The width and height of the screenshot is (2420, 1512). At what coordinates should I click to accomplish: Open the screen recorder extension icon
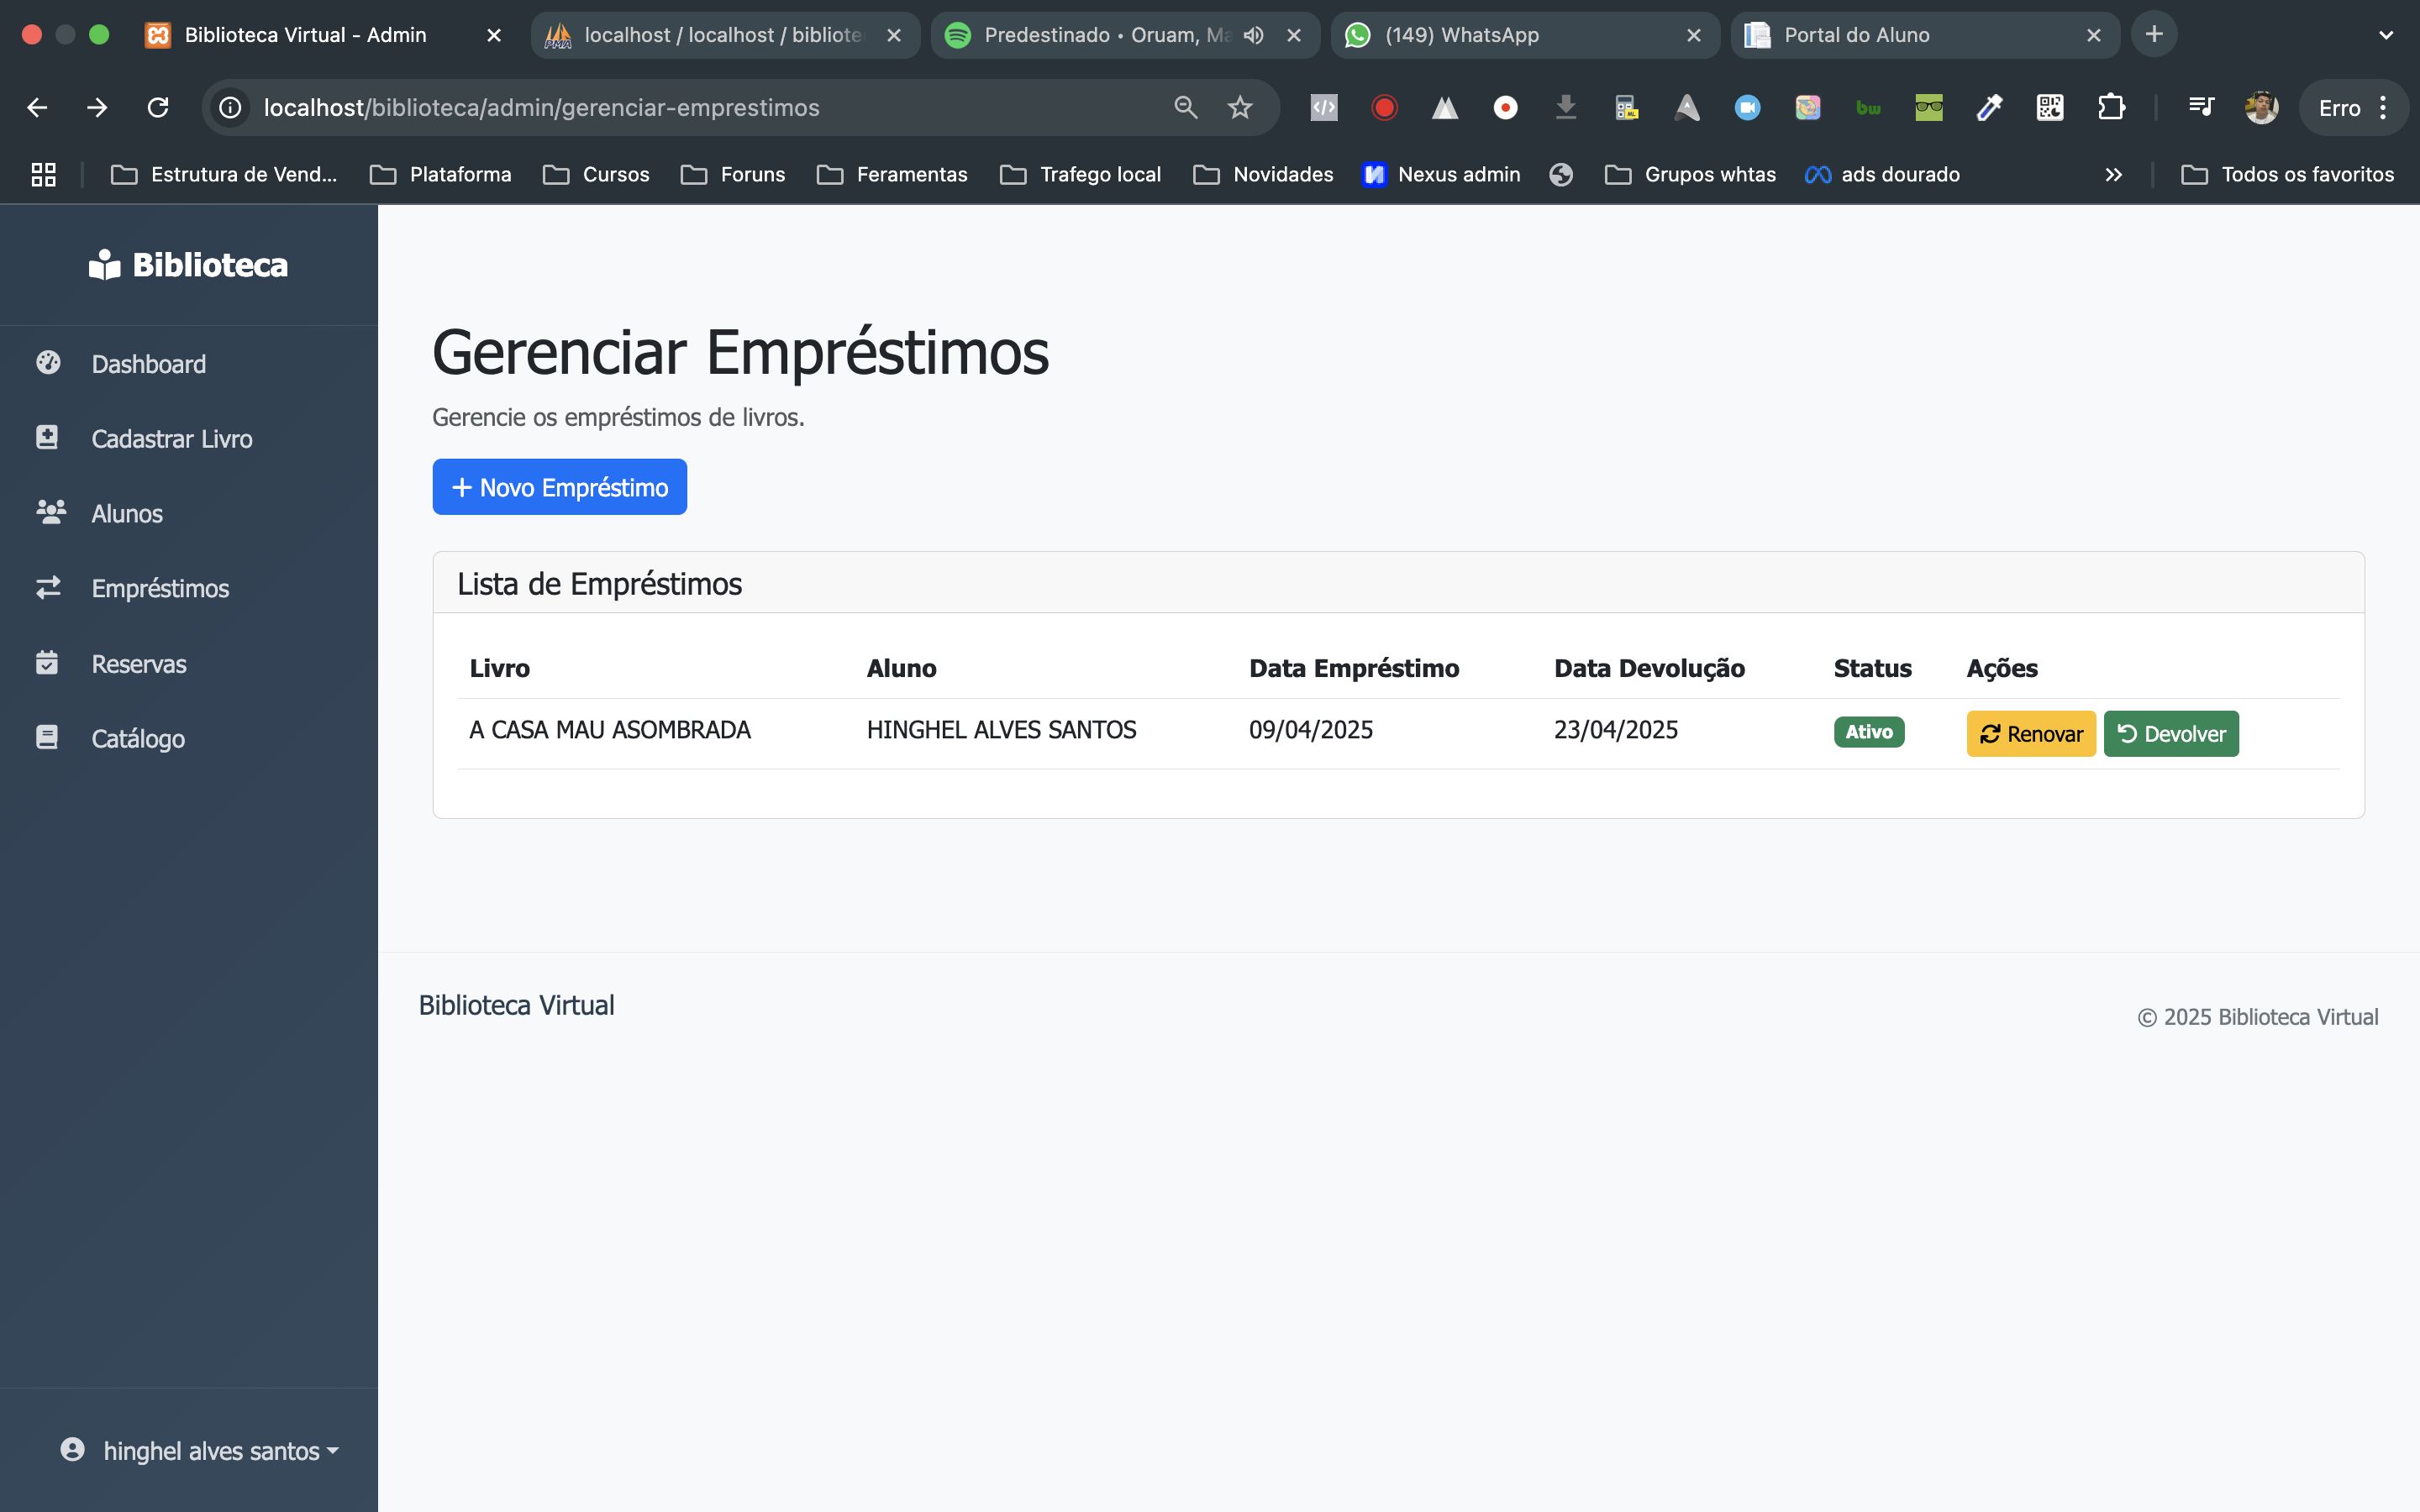click(x=1383, y=107)
